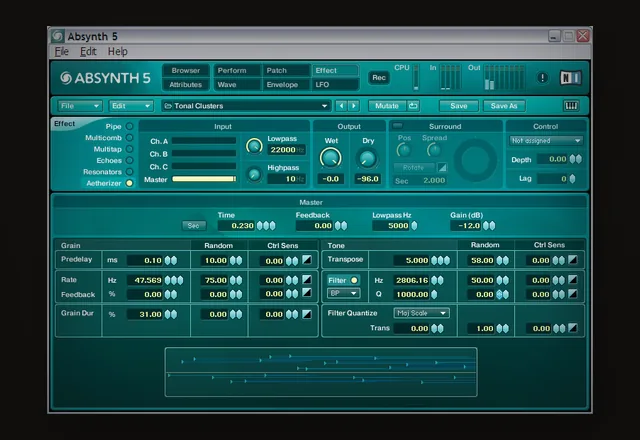This screenshot has width=640, height=440.
Task: Toggle the Sec time mode
Action: [193, 225]
